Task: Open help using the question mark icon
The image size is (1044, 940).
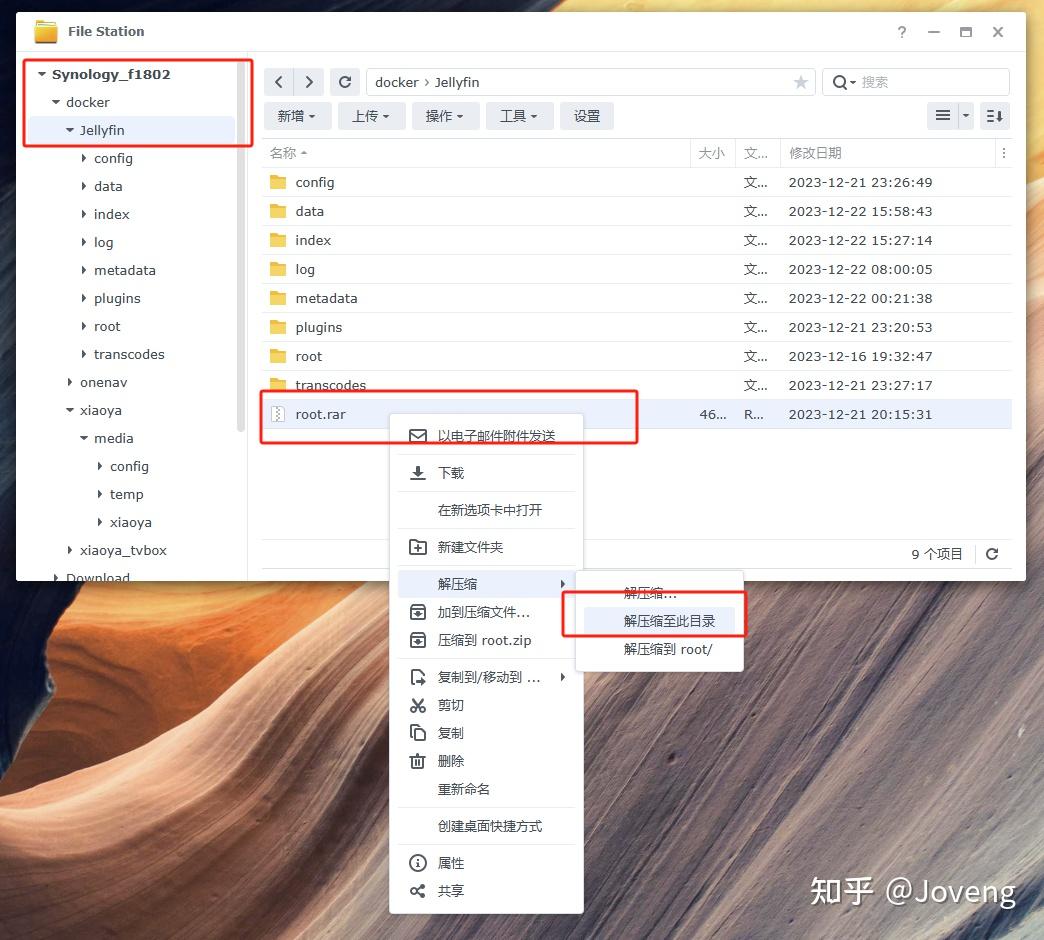Action: (902, 32)
